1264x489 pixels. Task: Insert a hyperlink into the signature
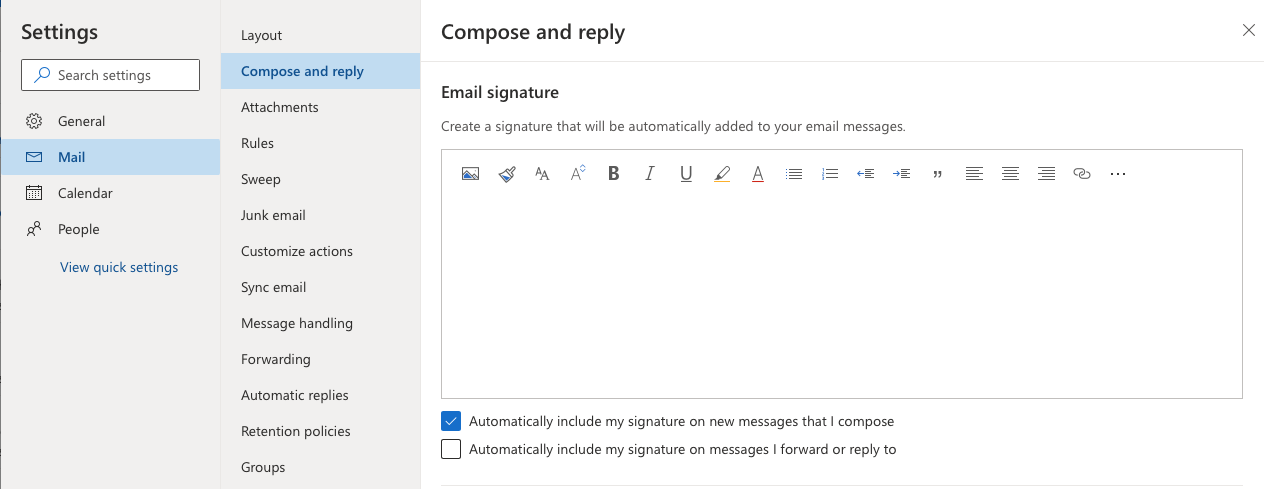(x=1081, y=174)
